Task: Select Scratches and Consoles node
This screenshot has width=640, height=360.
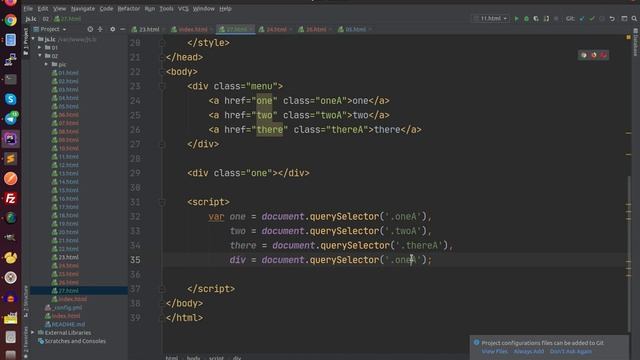Action: pos(72,341)
